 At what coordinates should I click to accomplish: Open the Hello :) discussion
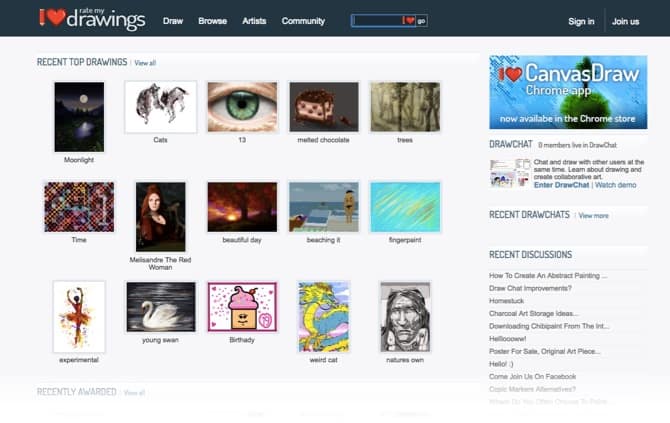pyautogui.click(x=501, y=364)
